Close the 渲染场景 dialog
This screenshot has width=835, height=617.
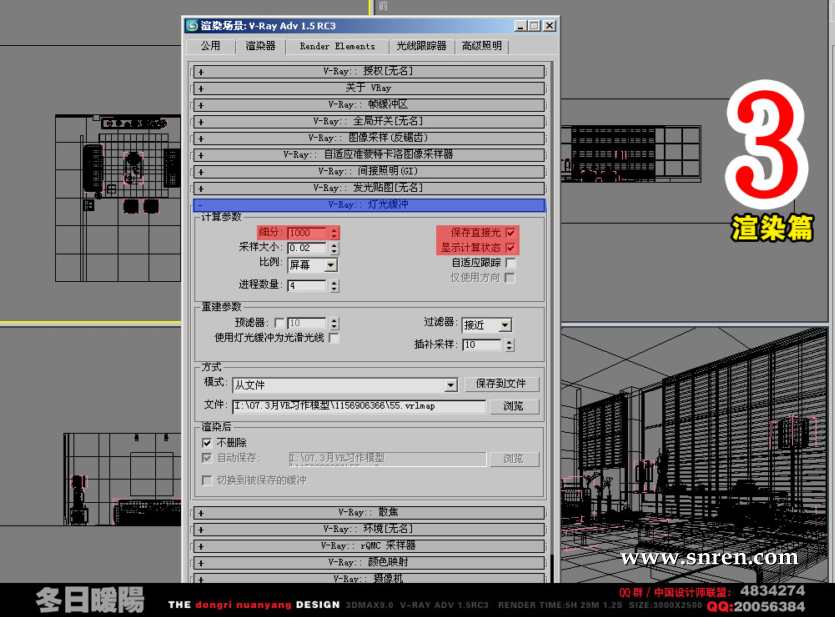(x=550, y=26)
